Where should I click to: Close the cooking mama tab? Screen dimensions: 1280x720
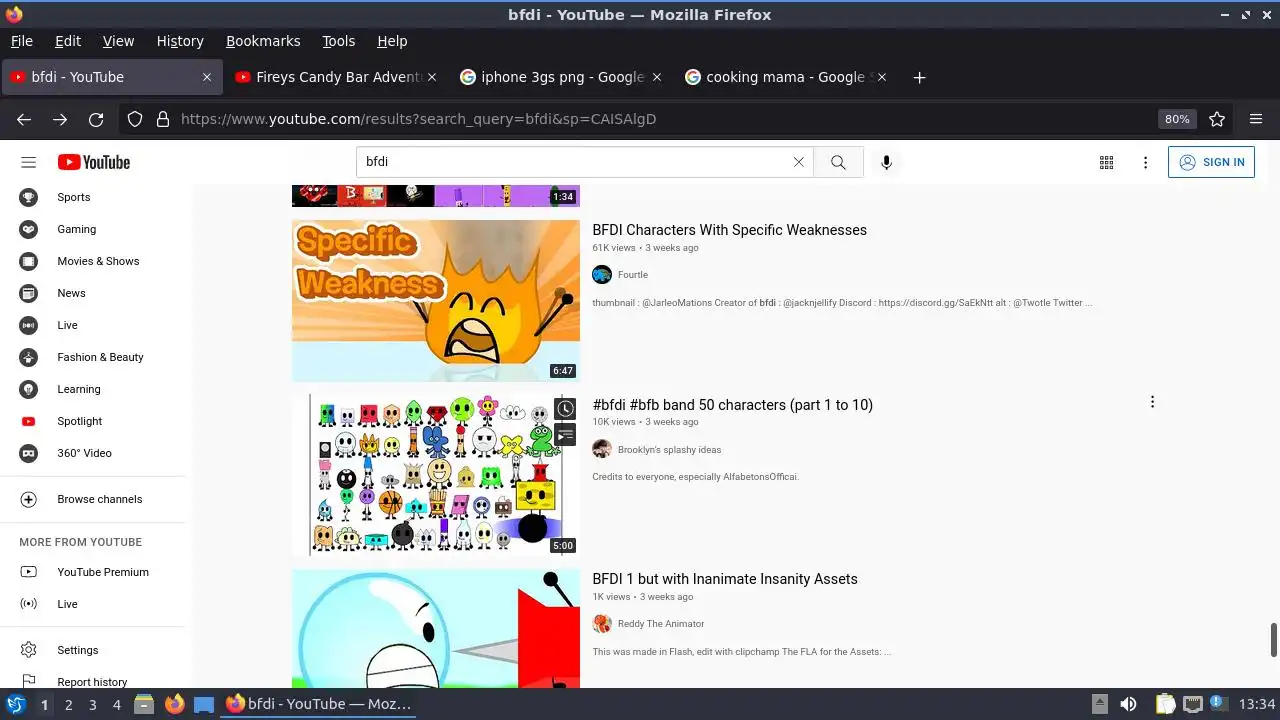pyautogui.click(x=881, y=77)
